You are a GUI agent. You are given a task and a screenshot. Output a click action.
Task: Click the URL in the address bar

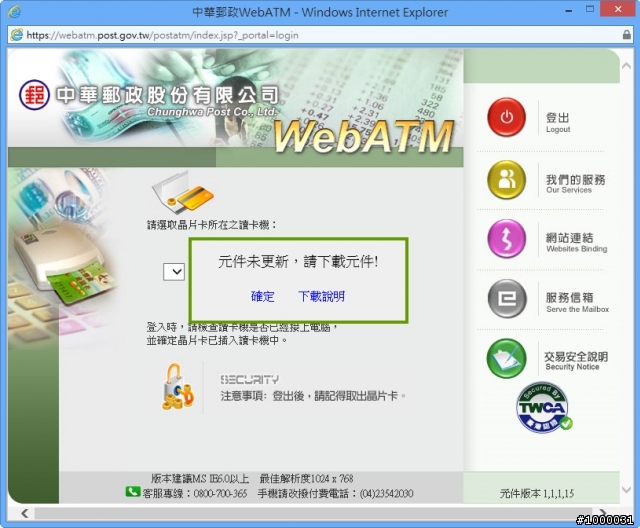click(x=162, y=35)
